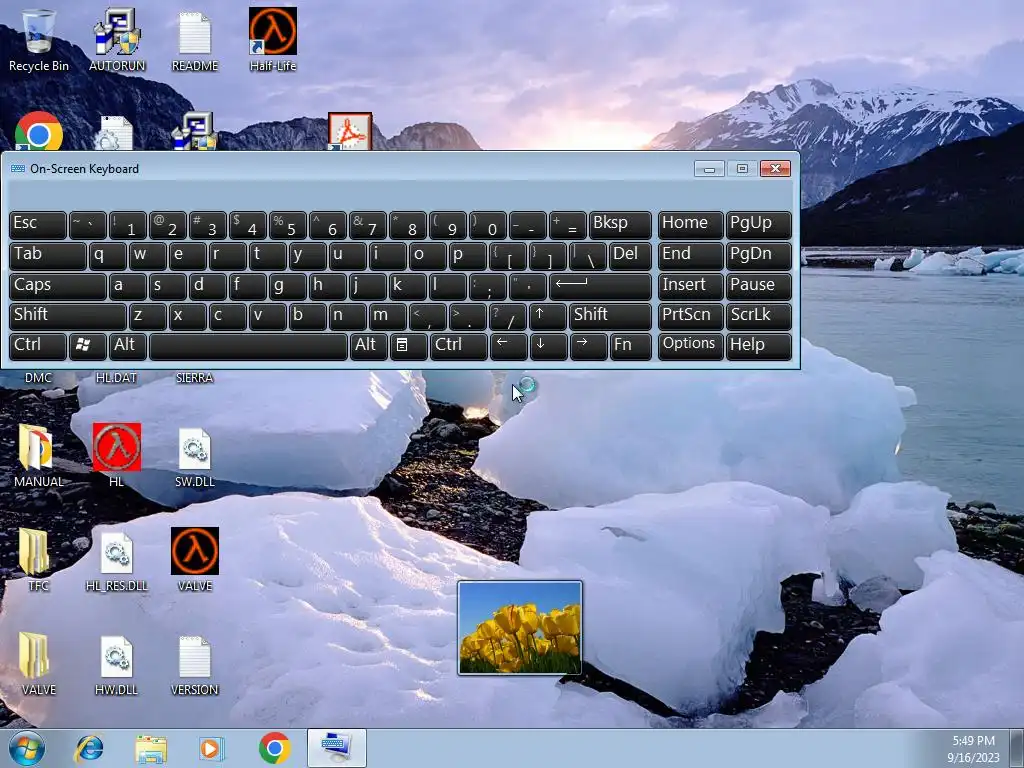Image resolution: width=1024 pixels, height=768 pixels.
Task: Open Windows Media Player from the taskbar
Action: click(x=211, y=748)
